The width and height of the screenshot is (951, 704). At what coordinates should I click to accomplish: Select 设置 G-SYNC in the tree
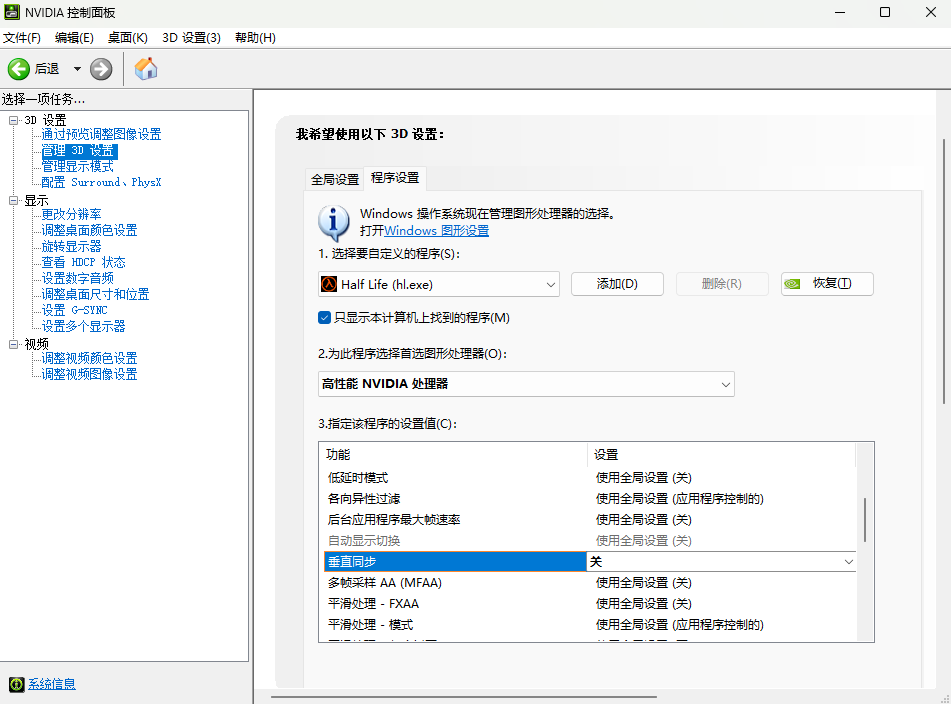(x=74, y=310)
